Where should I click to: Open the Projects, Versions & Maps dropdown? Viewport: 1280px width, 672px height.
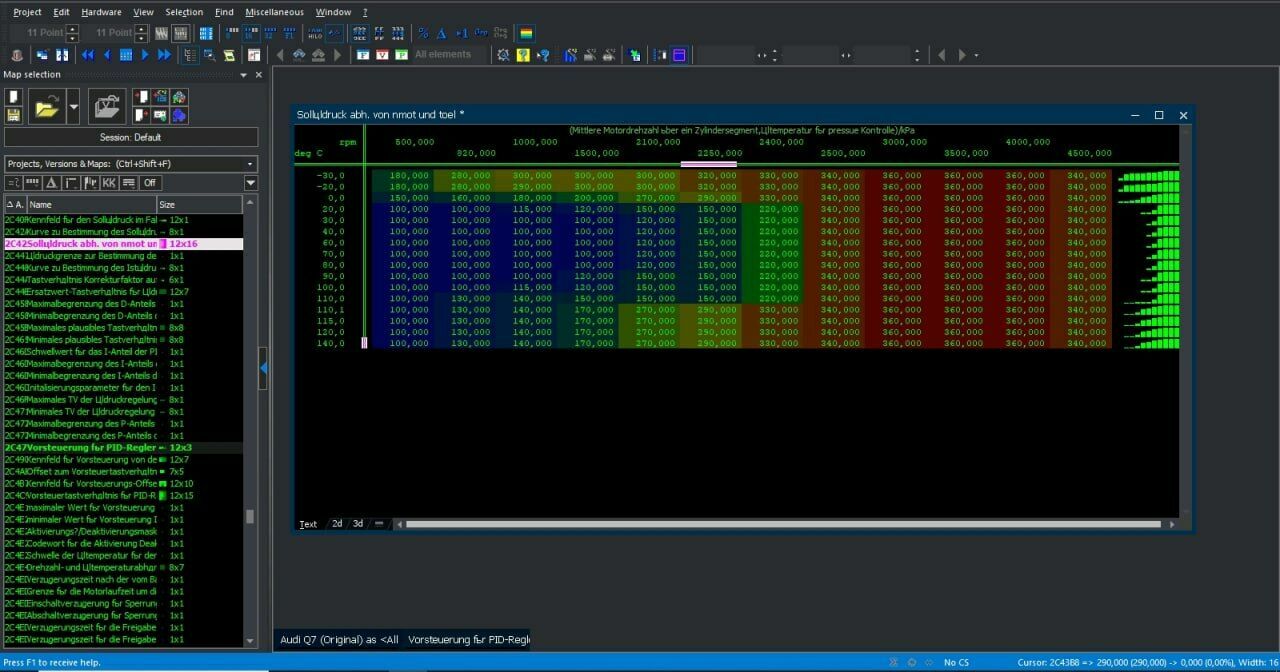click(131, 163)
